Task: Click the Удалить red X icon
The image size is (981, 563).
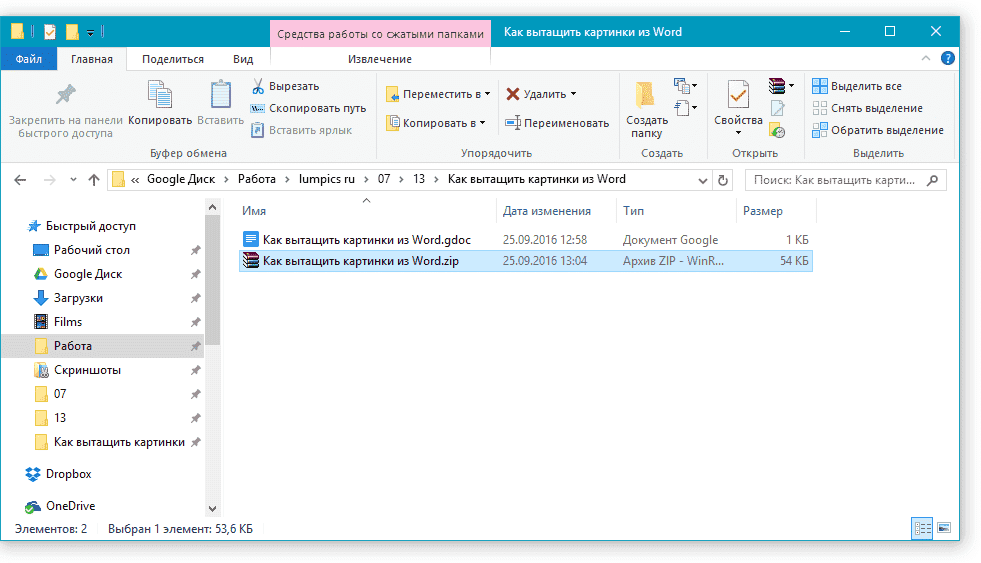Action: coord(513,94)
